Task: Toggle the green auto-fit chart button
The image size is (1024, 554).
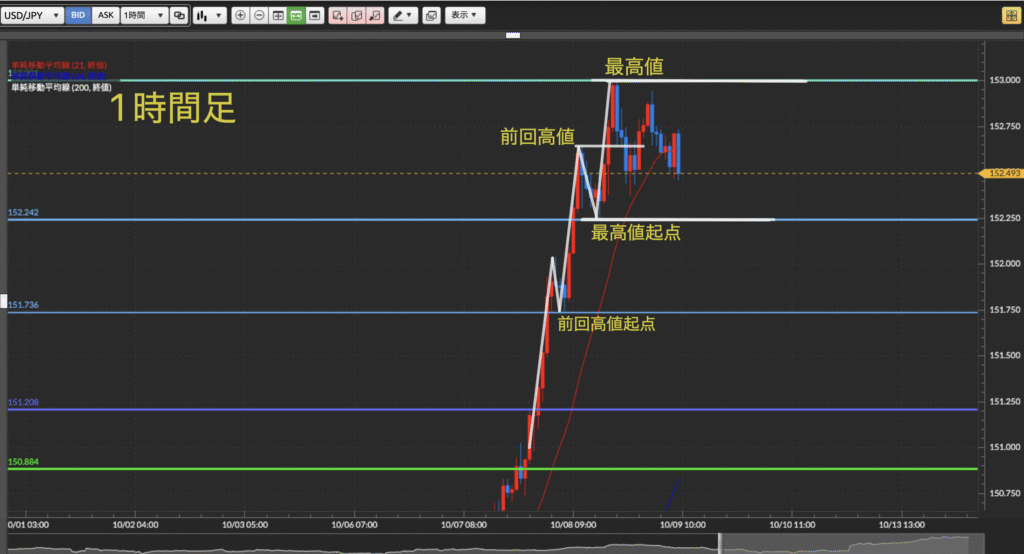Action: 296,16
